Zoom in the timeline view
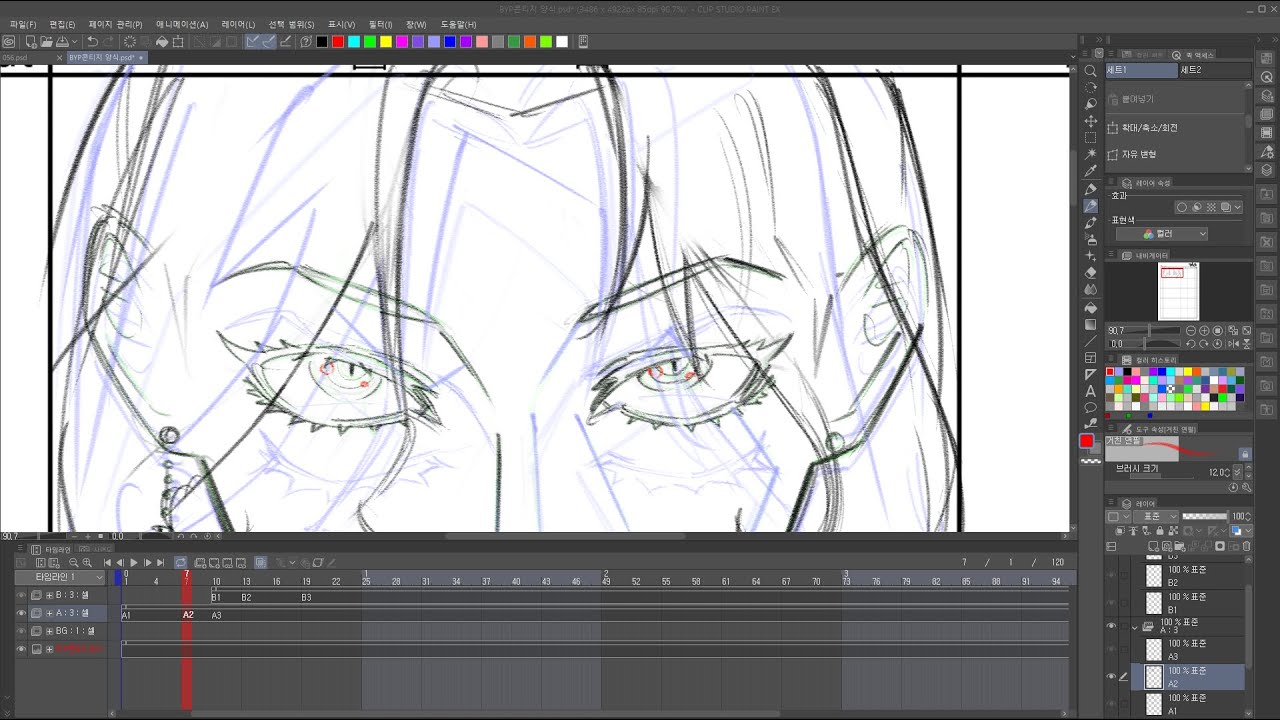1280x720 pixels. [x=87, y=563]
